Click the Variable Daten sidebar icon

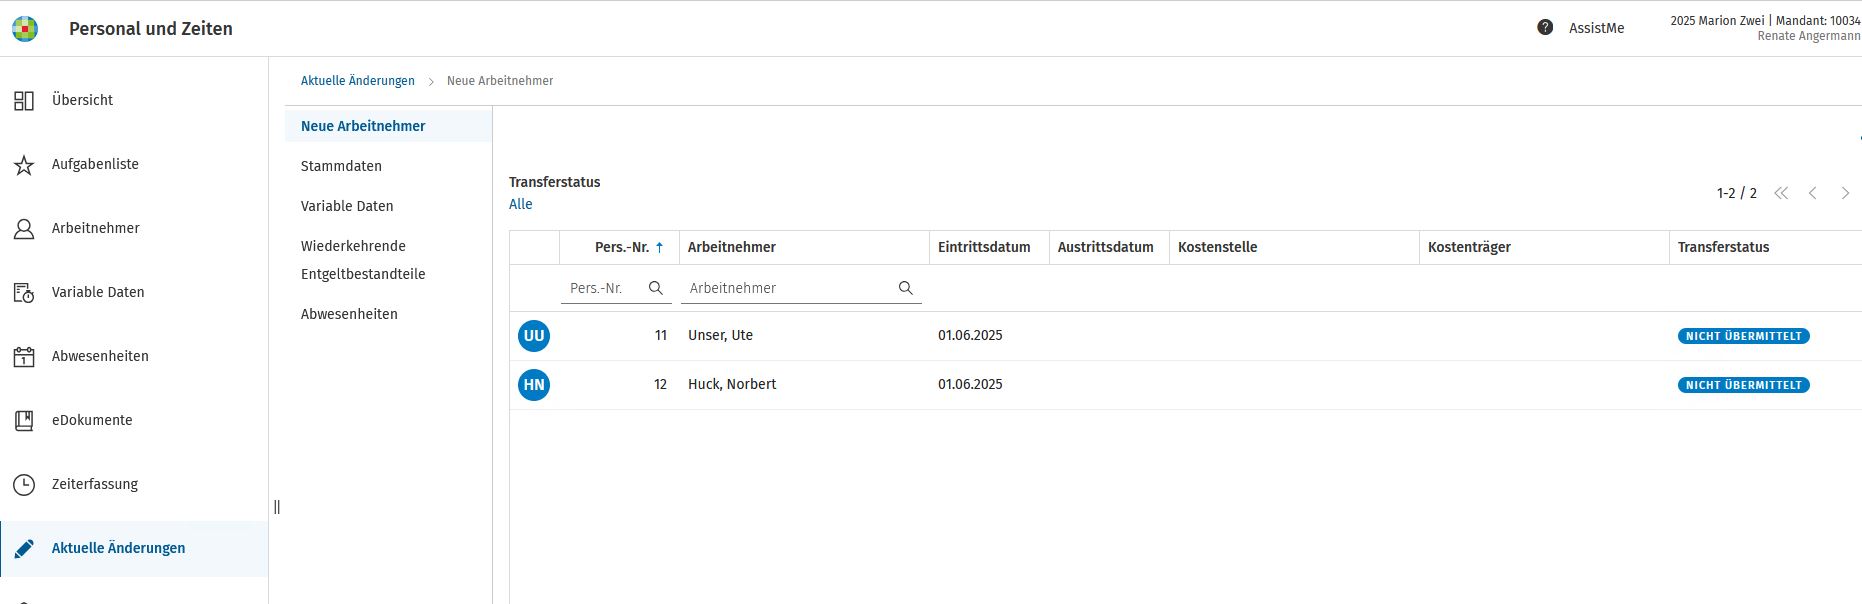click(x=24, y=292)
